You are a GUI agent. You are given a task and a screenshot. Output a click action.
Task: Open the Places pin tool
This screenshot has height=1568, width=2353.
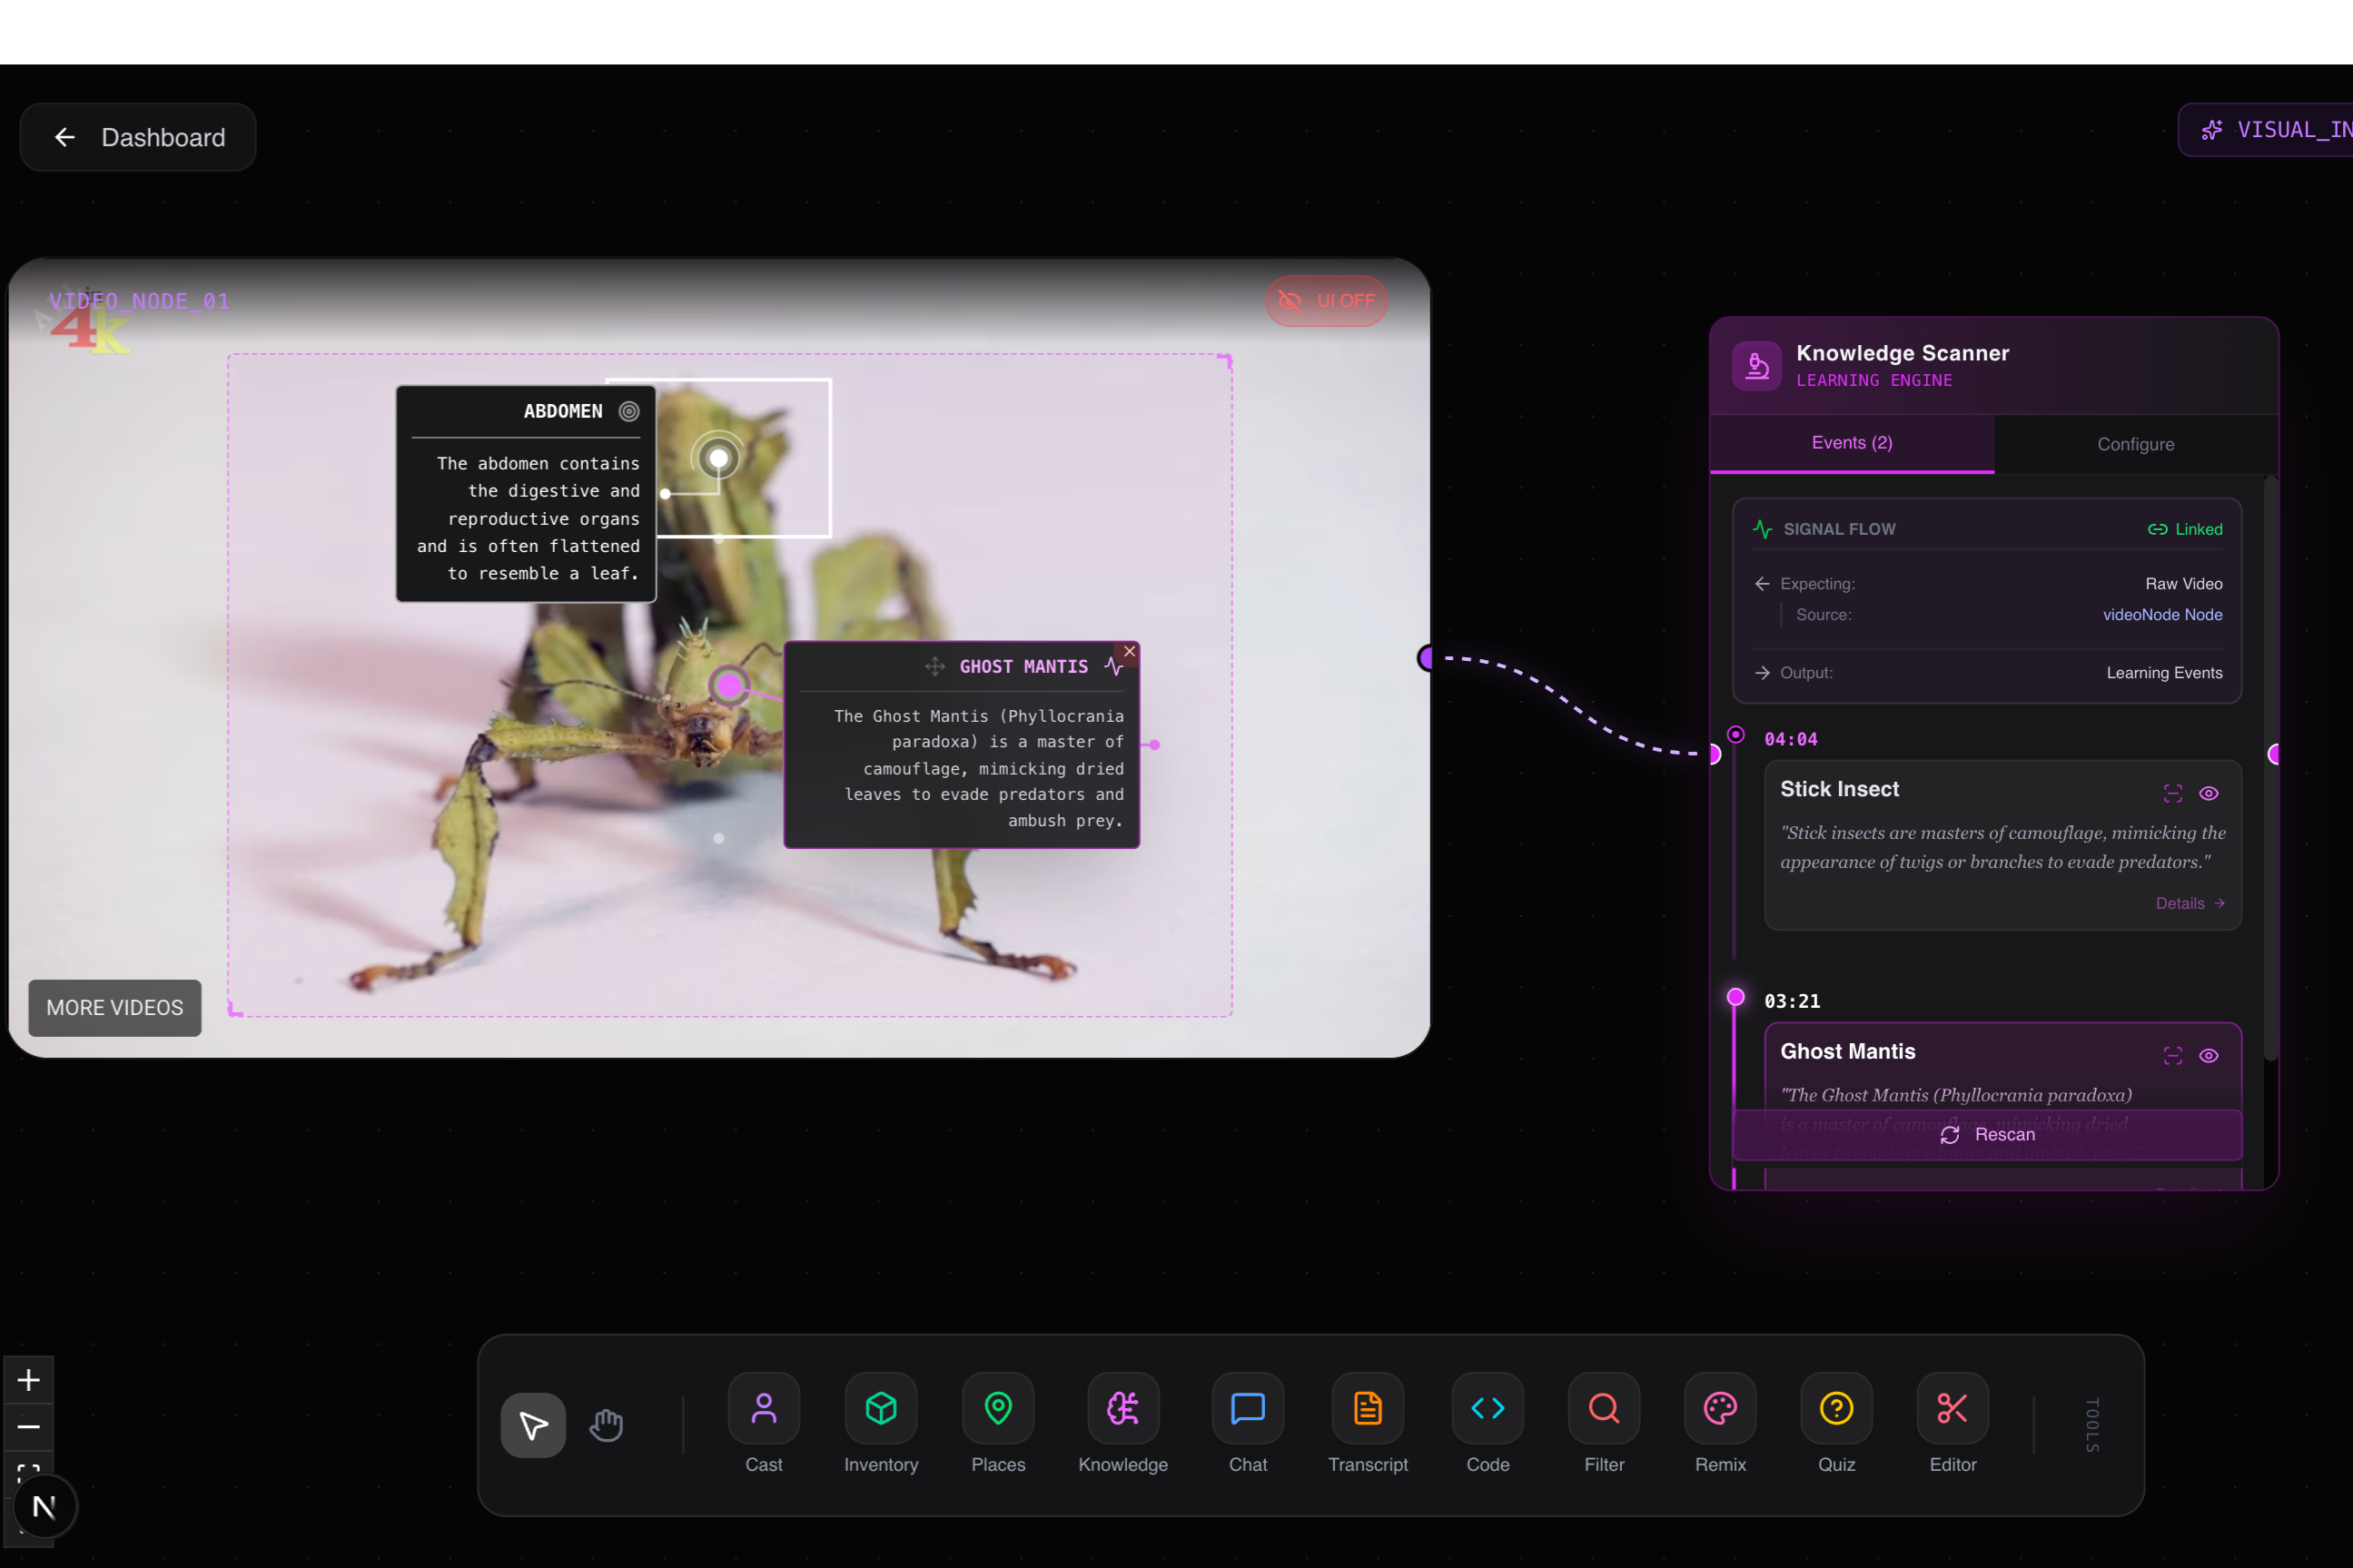[997, 1409]
